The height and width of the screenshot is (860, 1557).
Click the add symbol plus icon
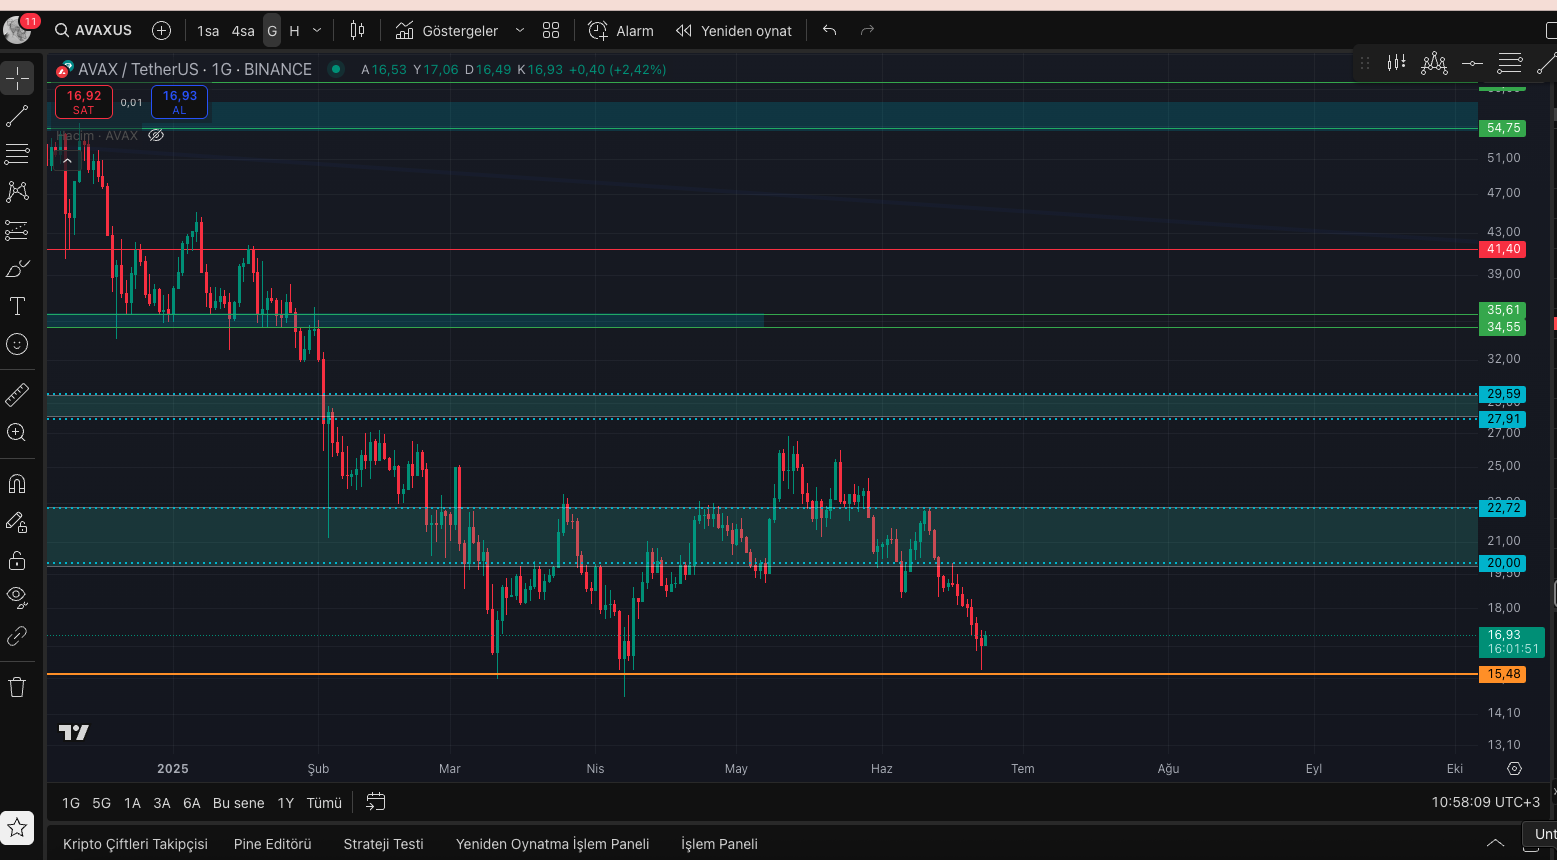click(x=161, y=31)
